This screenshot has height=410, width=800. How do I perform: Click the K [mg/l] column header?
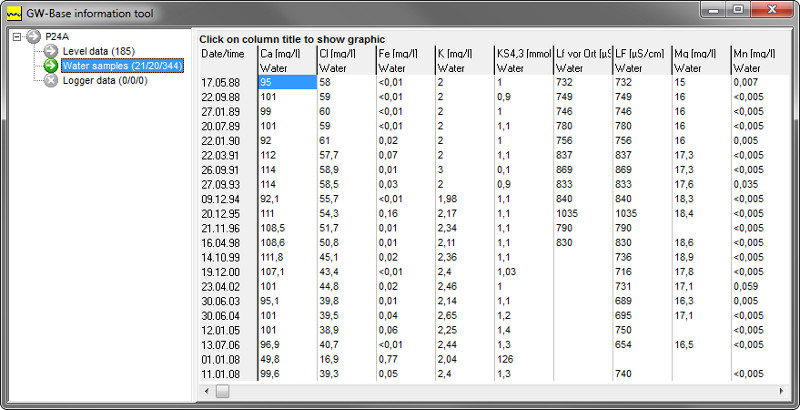tap(457, 52)
